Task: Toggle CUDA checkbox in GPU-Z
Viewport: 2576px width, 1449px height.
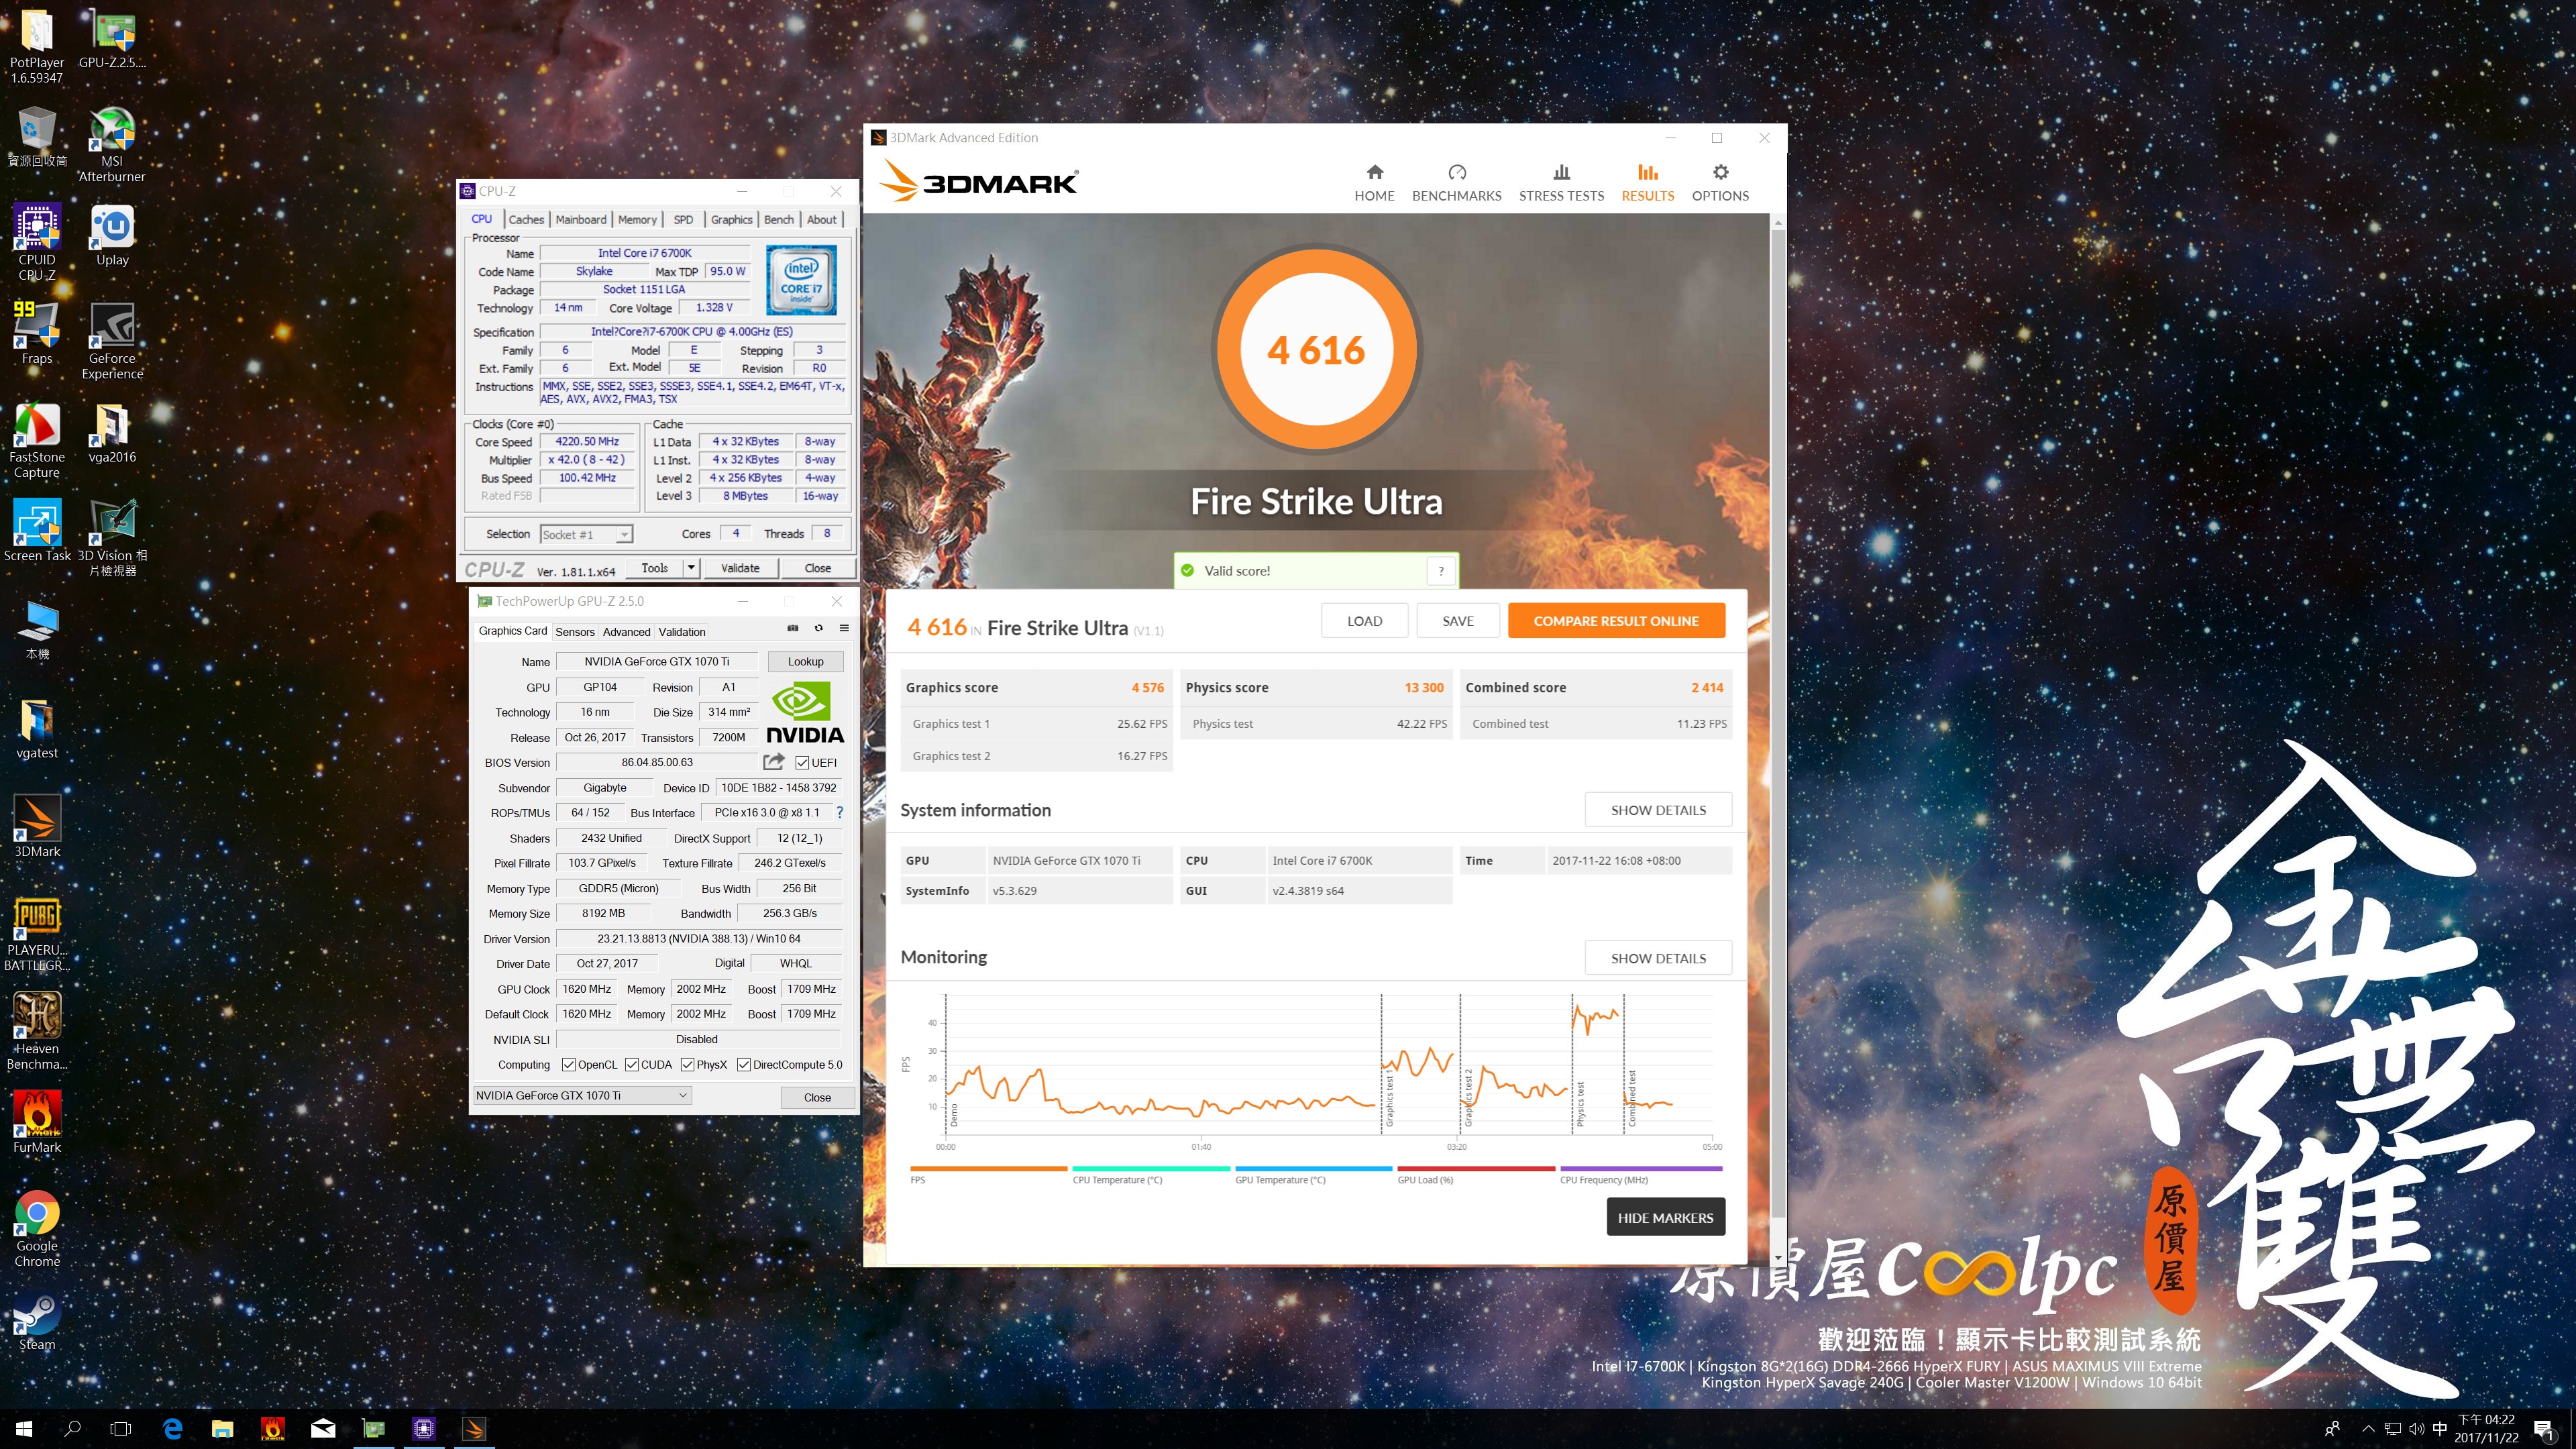Action: 632,1065
